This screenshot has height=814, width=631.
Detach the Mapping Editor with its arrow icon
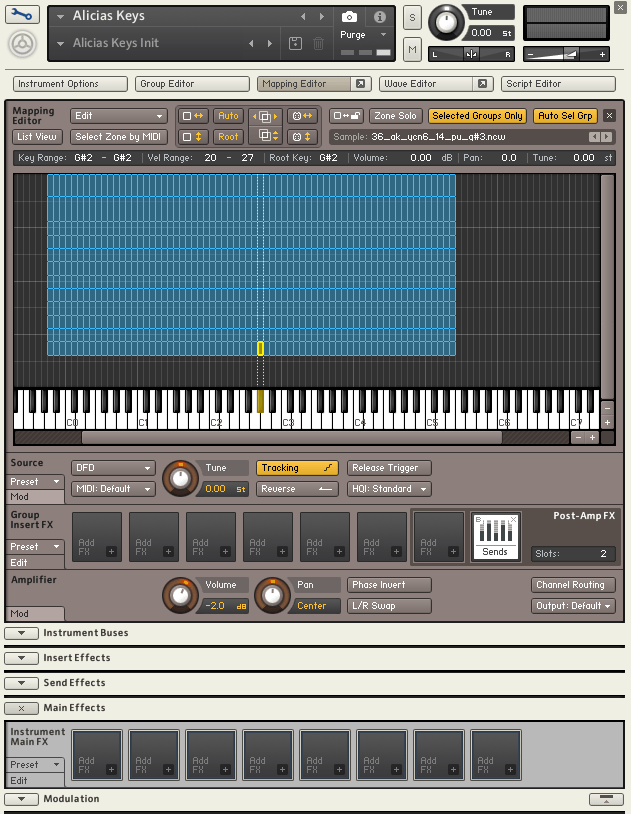[361, 84]
